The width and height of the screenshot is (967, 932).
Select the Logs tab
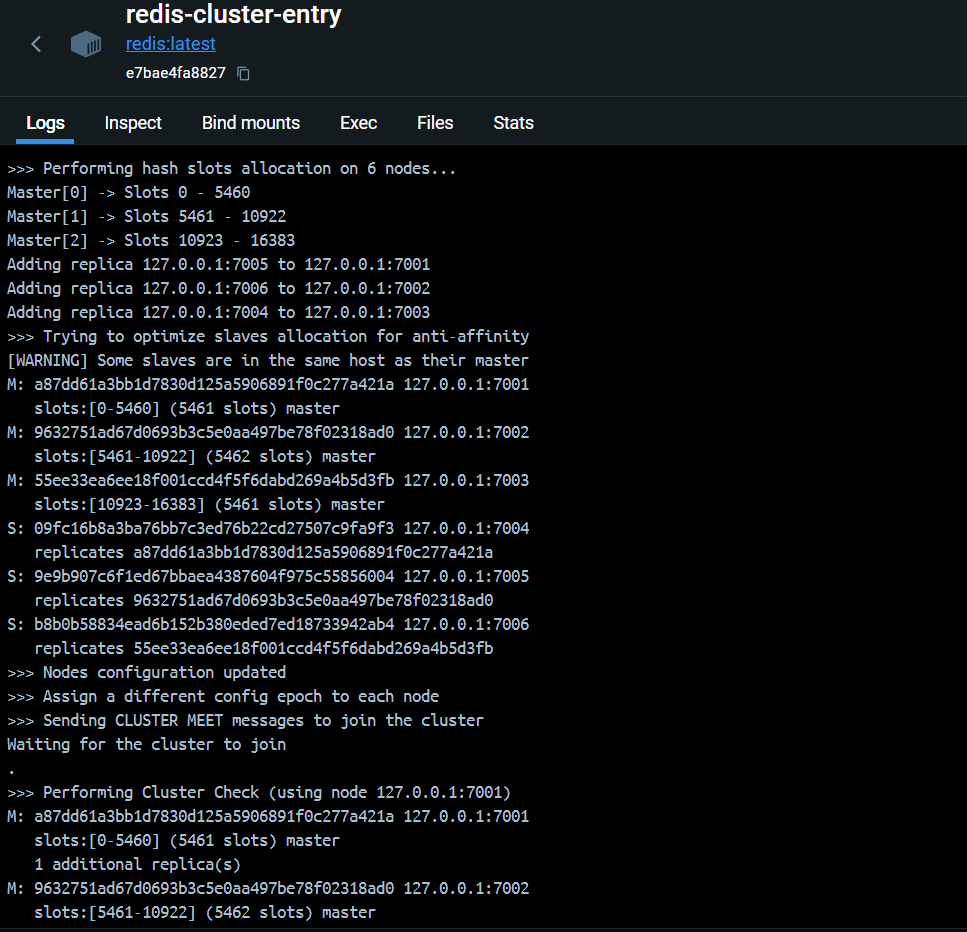point(45,123)
